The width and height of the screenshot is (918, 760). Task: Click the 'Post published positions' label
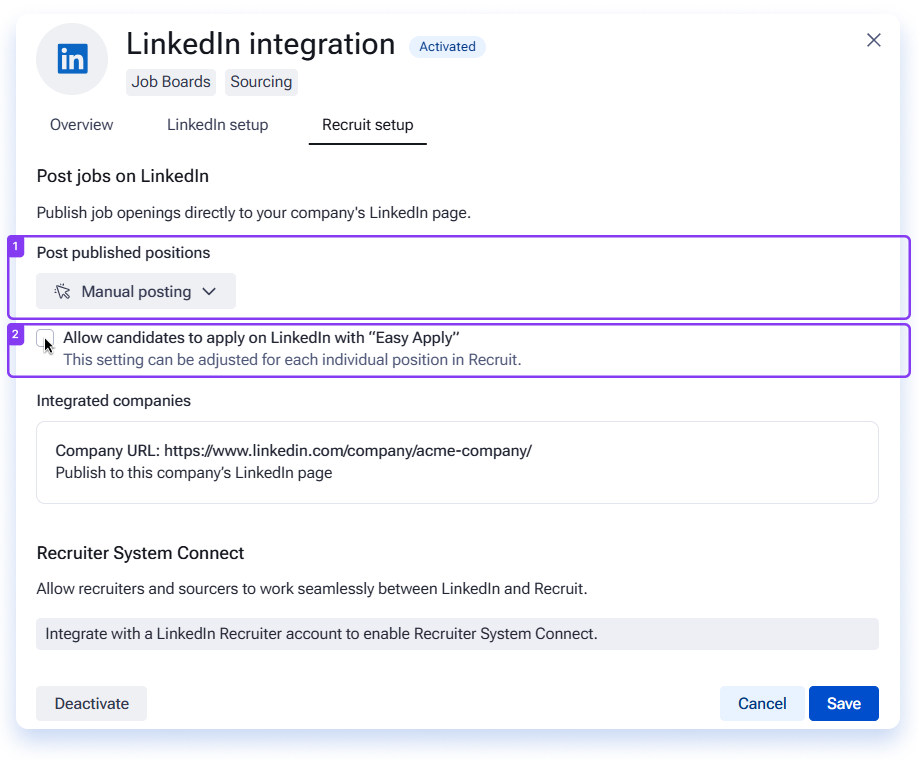[123, 252]
